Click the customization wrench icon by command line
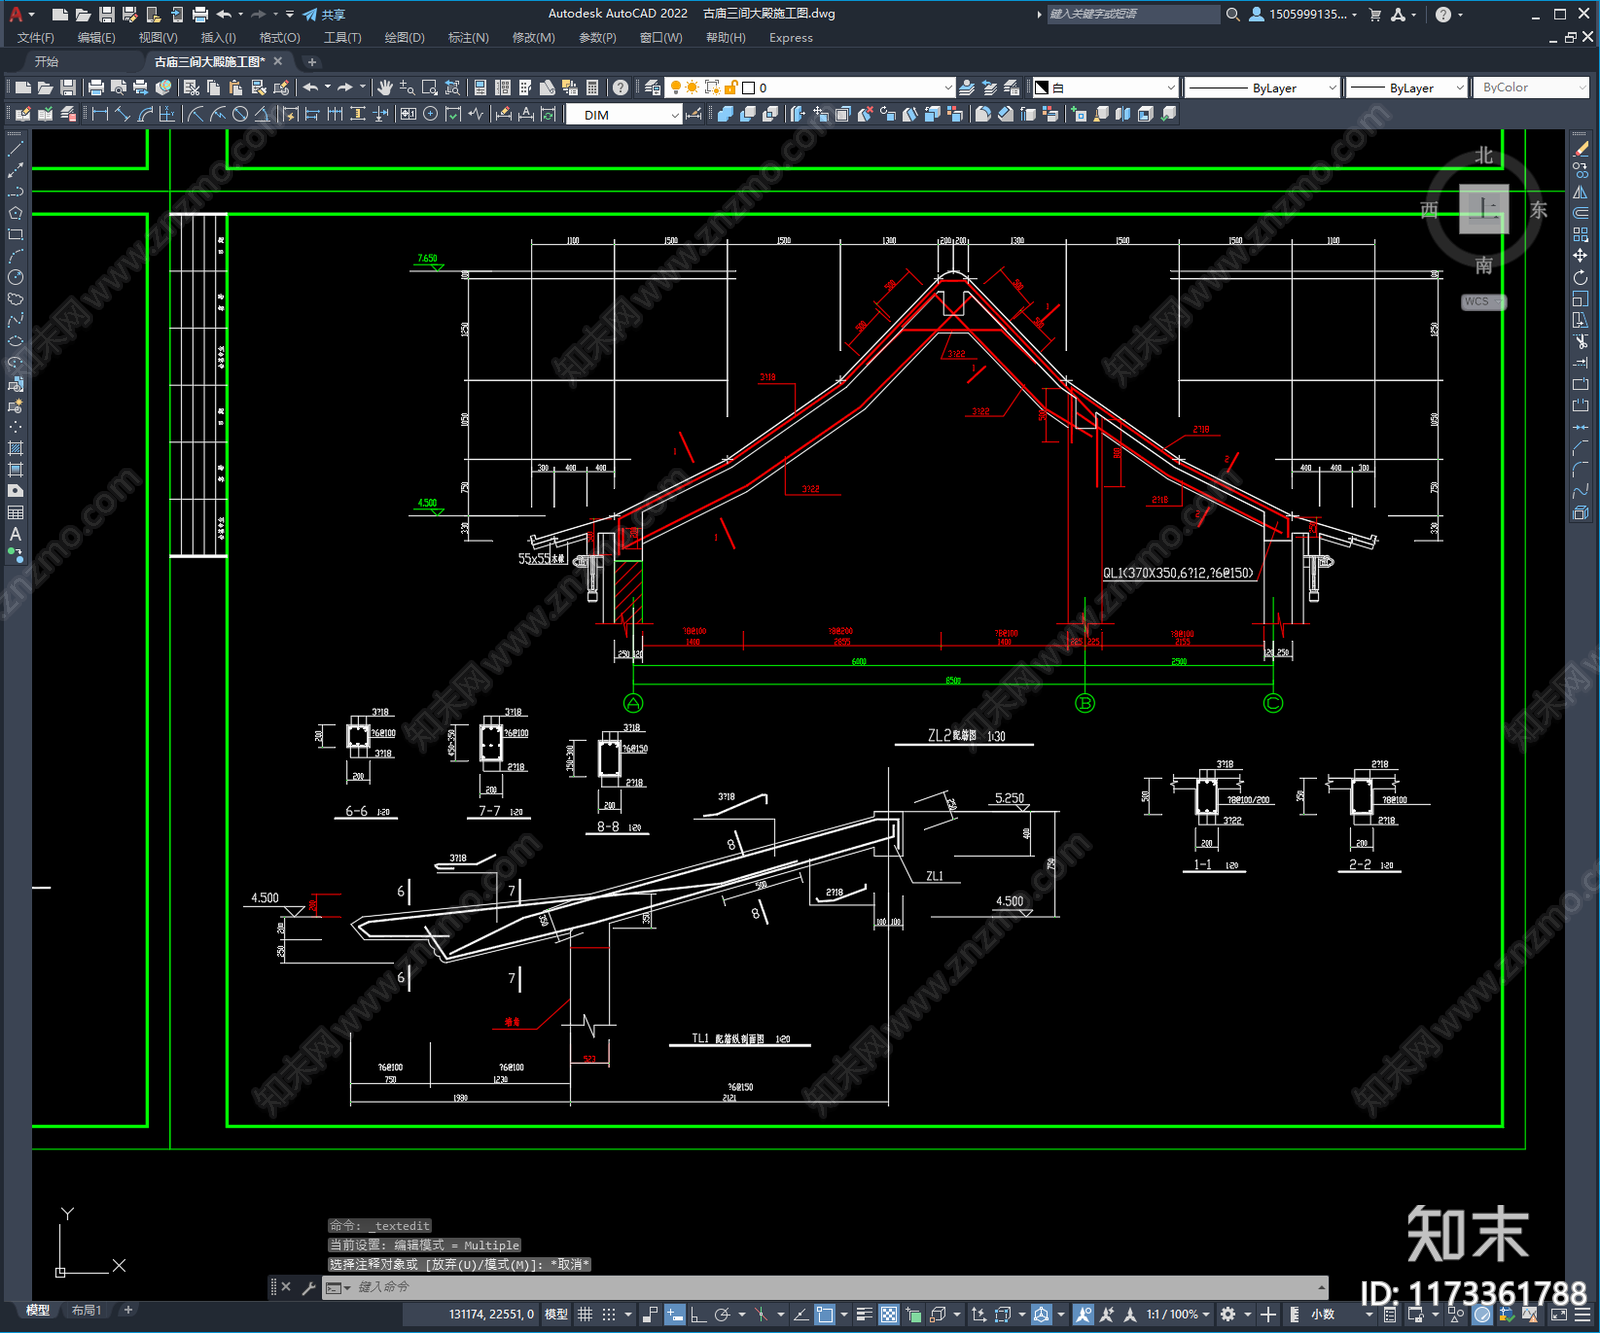The image size is (1600, 1333). coord(308,1288)
